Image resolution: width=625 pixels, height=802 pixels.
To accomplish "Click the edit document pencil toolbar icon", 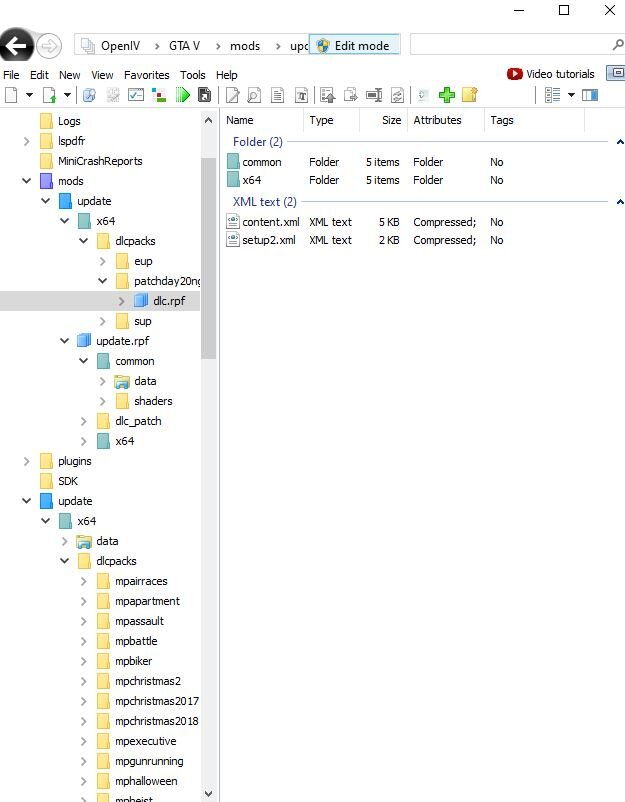I will [x=233, y=95].
